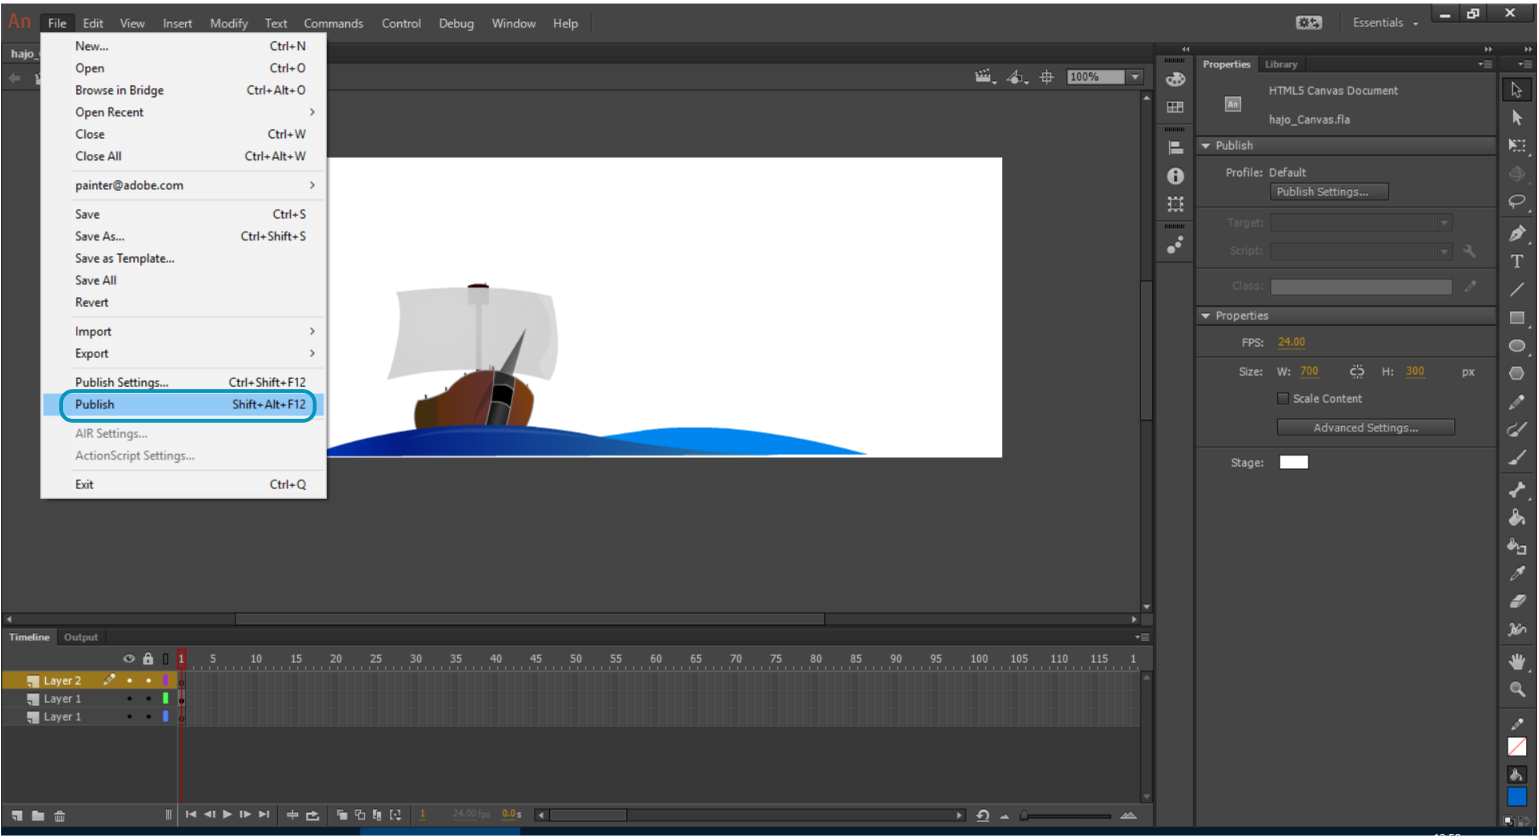Screen dimensions: 1539x840
Task: Click the New Layer icon in Timeline
Action: (17, 816)
